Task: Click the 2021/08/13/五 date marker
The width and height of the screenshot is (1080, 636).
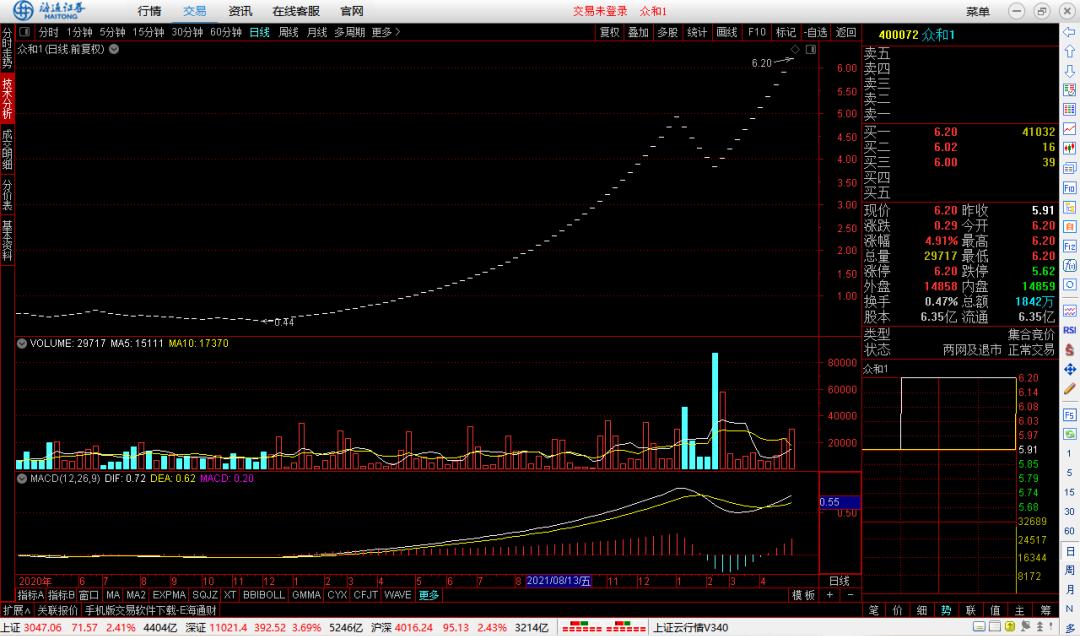Action: tap(559, 581)
